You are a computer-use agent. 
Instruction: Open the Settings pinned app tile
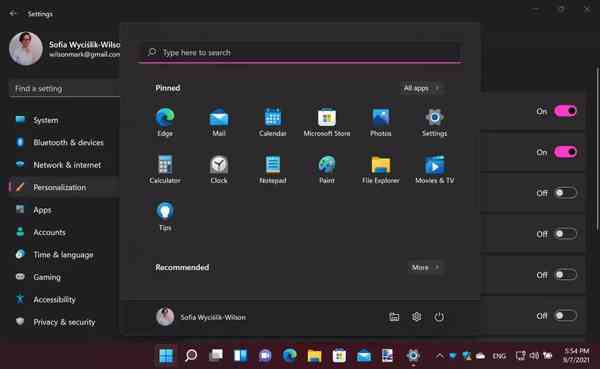tap(435, 122)
